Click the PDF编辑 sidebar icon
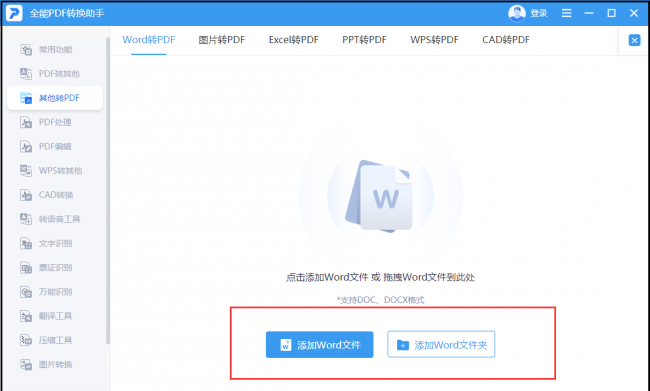The height and width of the screenshot is (391, 650). (x=26, y=146)
